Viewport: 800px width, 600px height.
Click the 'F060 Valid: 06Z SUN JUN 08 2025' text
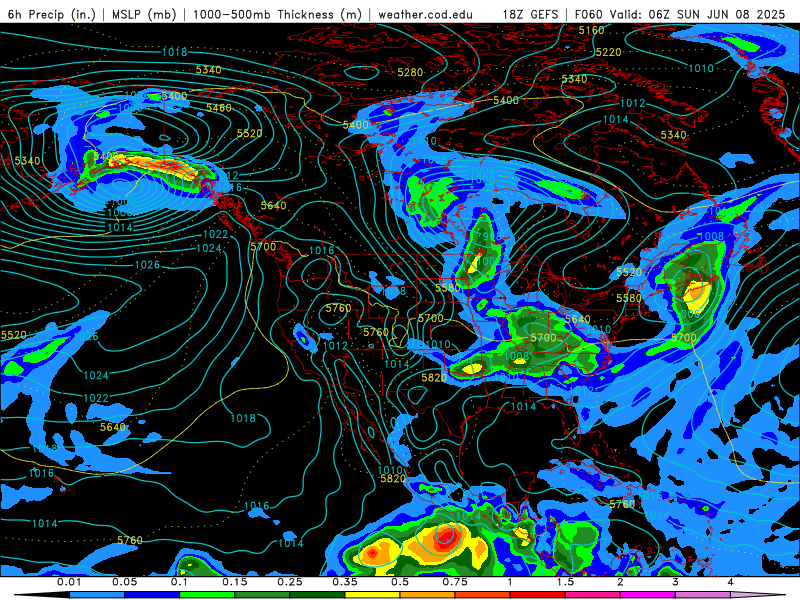pos(680,14)
